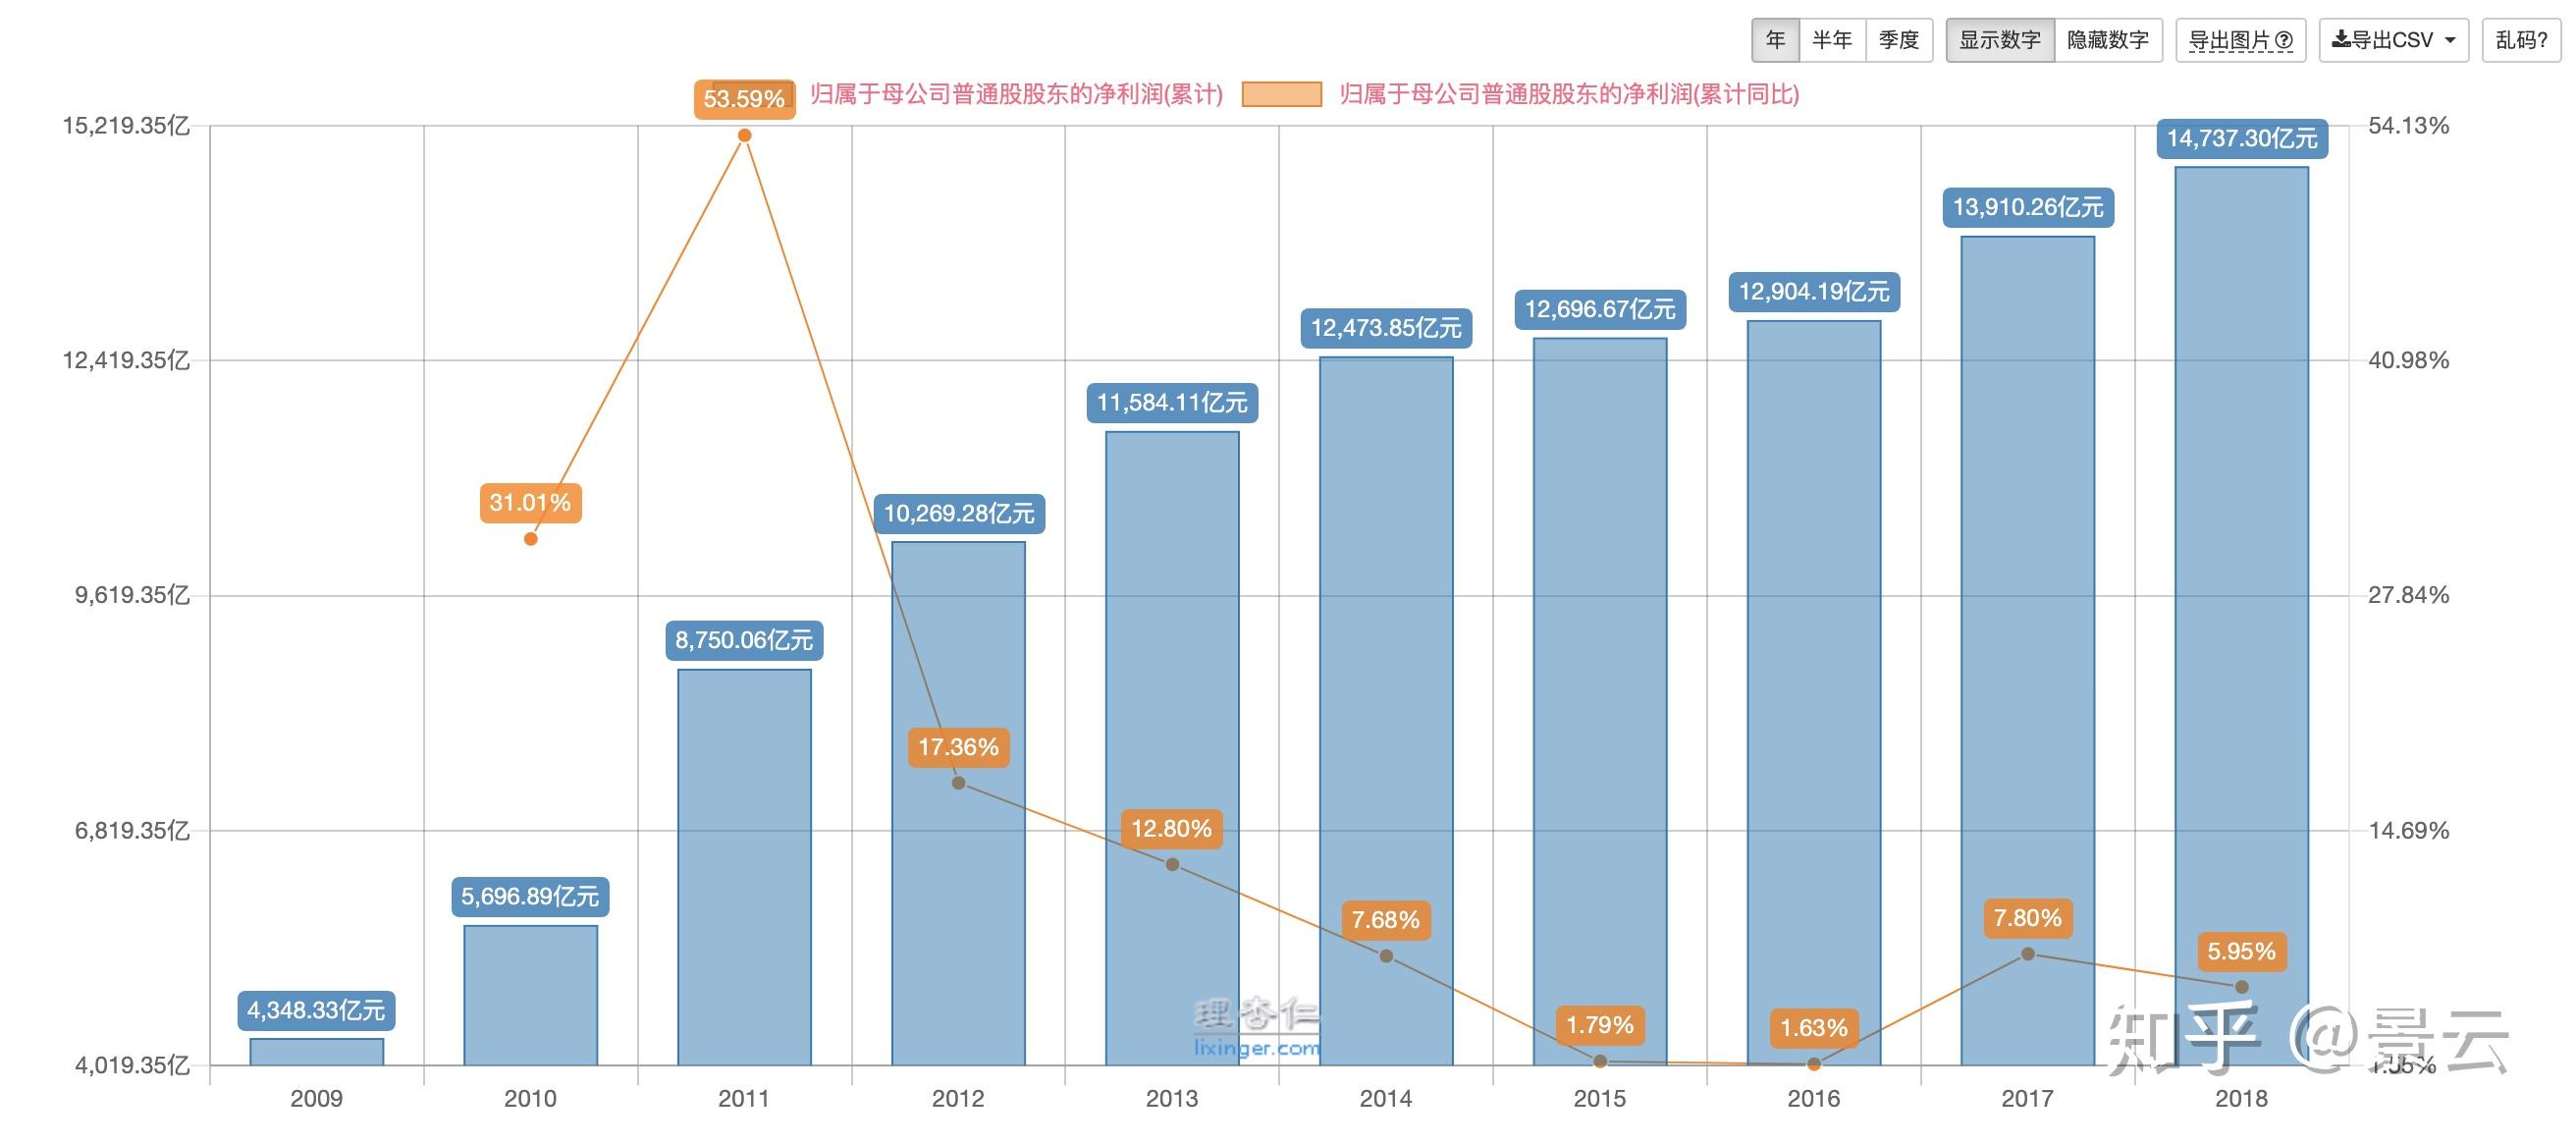2576x1145 pixels.
Task: Click the 40.98% right axis label
Action: click(x=2408, y=360)
